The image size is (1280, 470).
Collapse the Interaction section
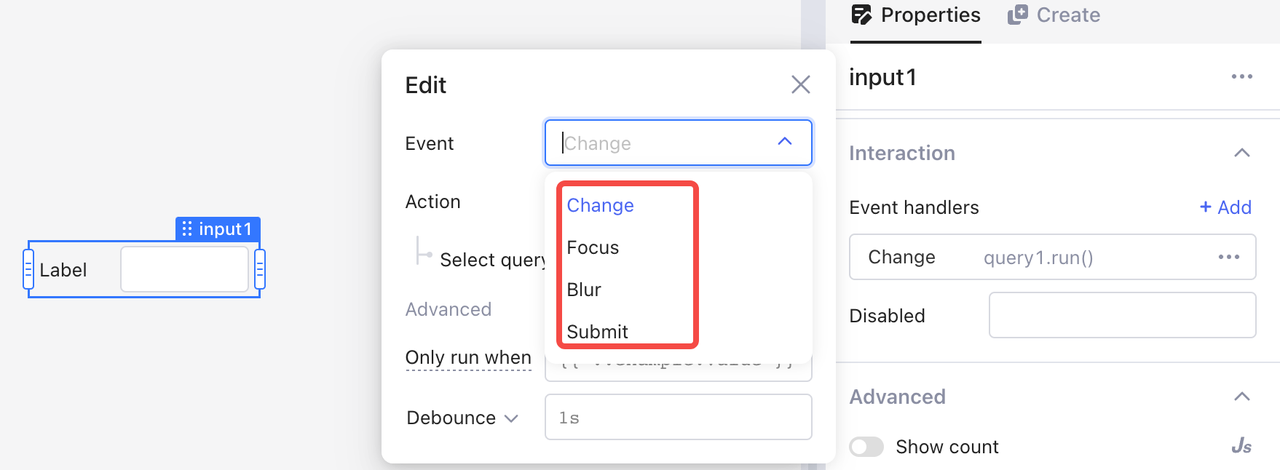(1242, 153)
